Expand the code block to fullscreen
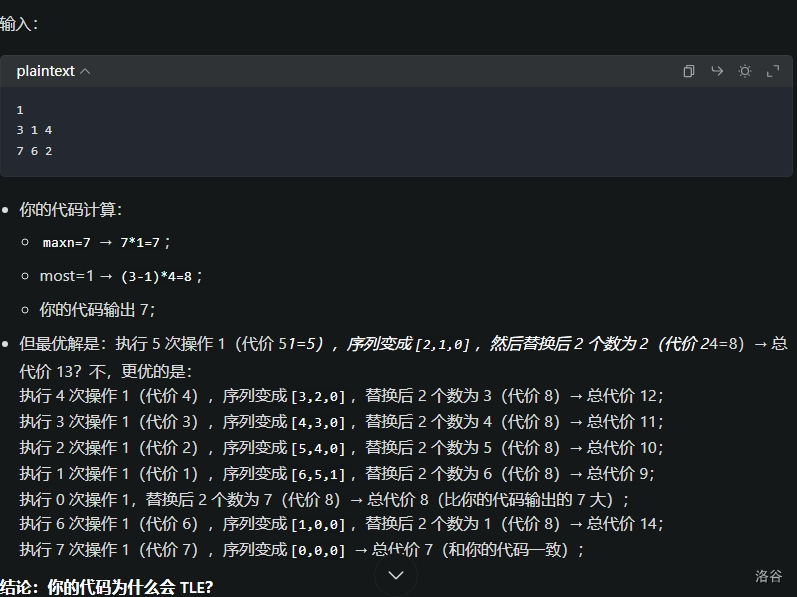Screen dimensions: 797x597 click(x=772, y=71)
